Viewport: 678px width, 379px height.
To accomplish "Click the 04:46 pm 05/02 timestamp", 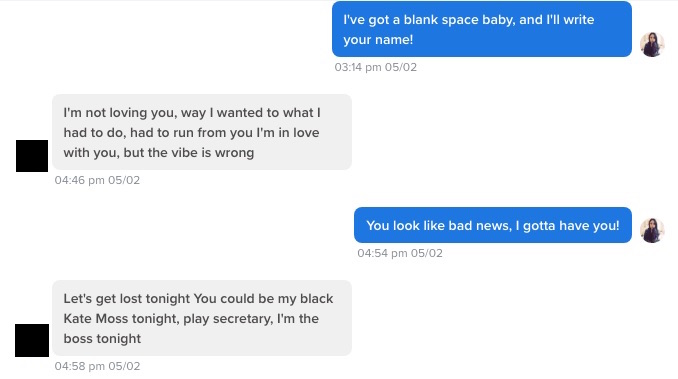I will point(97,180).
